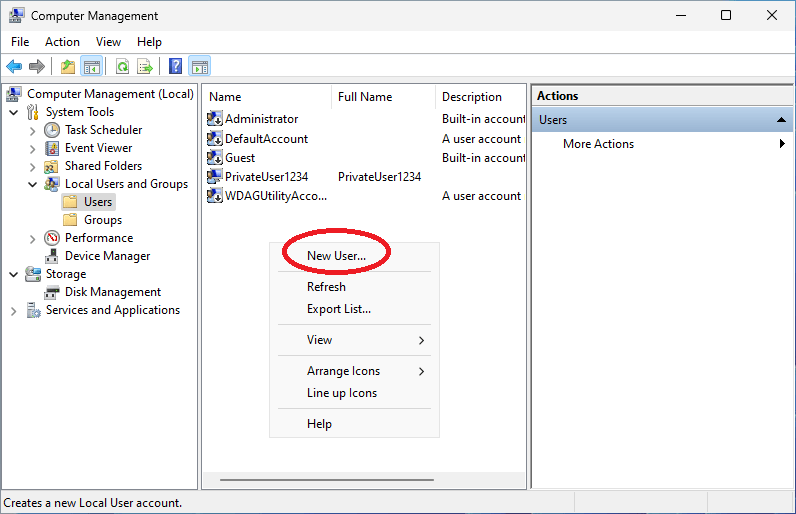Click the Shared Folders icon
Image resolution: width=796 pixels, height=514 pixels.
tap(51, 166)
